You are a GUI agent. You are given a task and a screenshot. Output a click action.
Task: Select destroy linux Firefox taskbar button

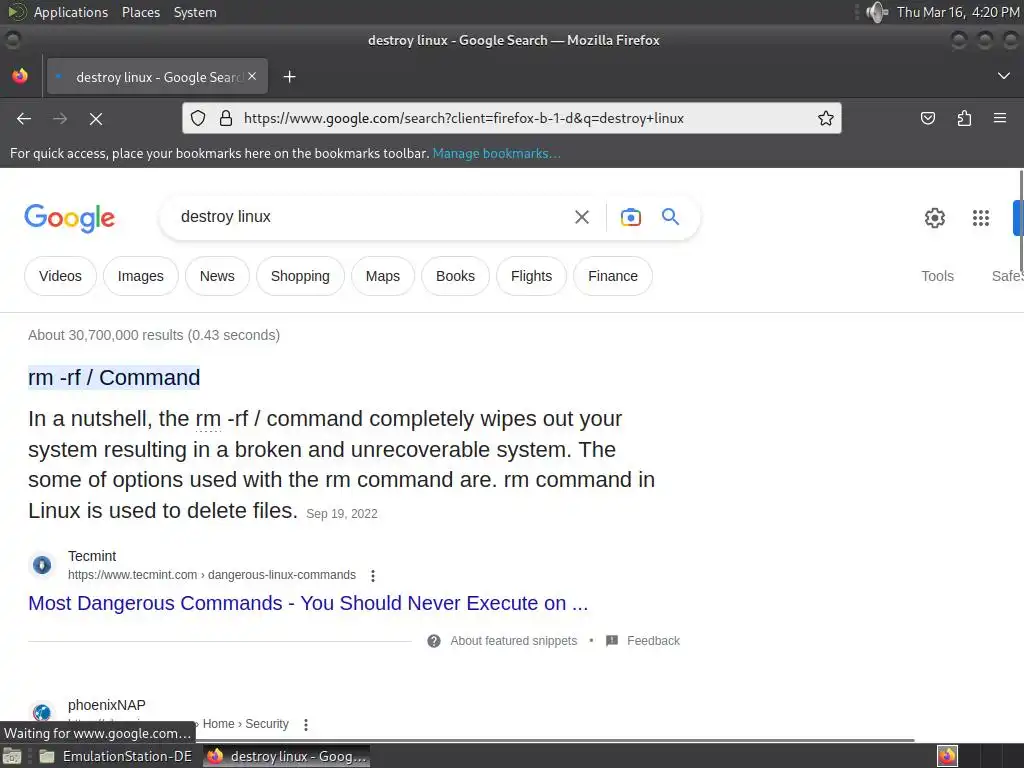tap(287, 756)
